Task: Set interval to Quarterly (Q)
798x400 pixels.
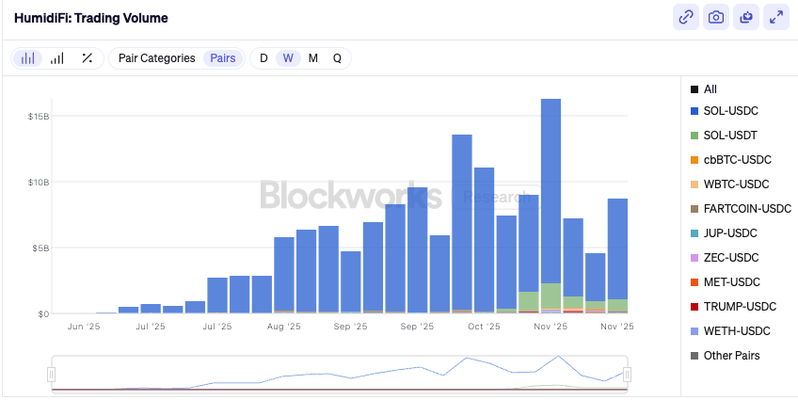Action: 337,58
